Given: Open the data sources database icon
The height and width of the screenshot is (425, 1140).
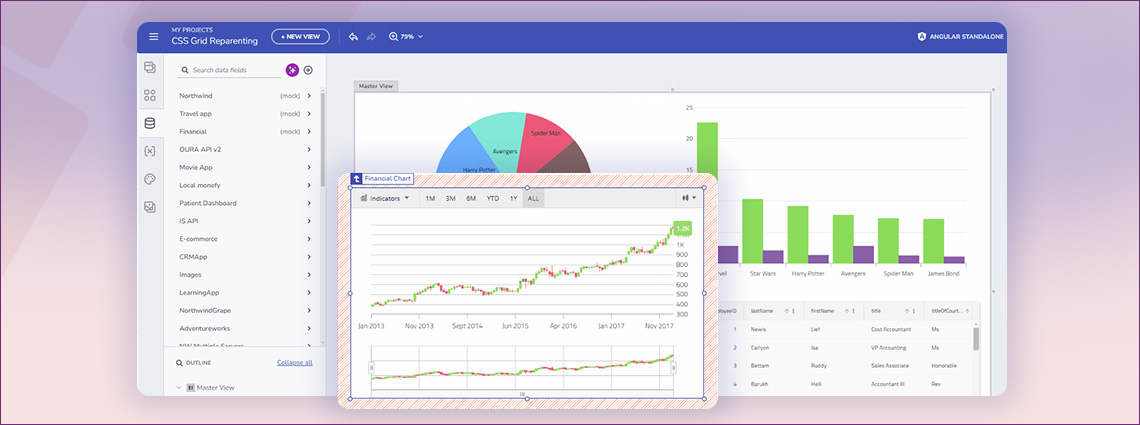Looking at the screenshot, I should (150, 124).
